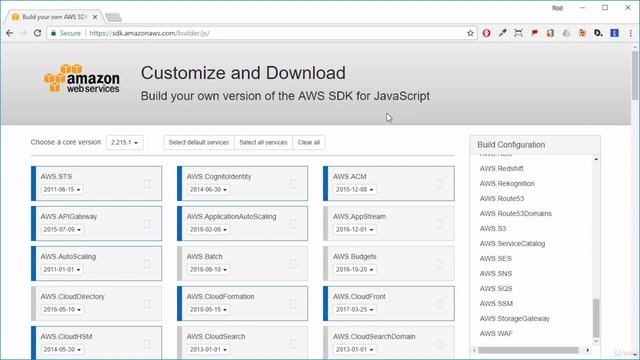Click AWS.Redshift in Build Configuration list
This screenshot has height=360, width=640.
pos(501,169)
